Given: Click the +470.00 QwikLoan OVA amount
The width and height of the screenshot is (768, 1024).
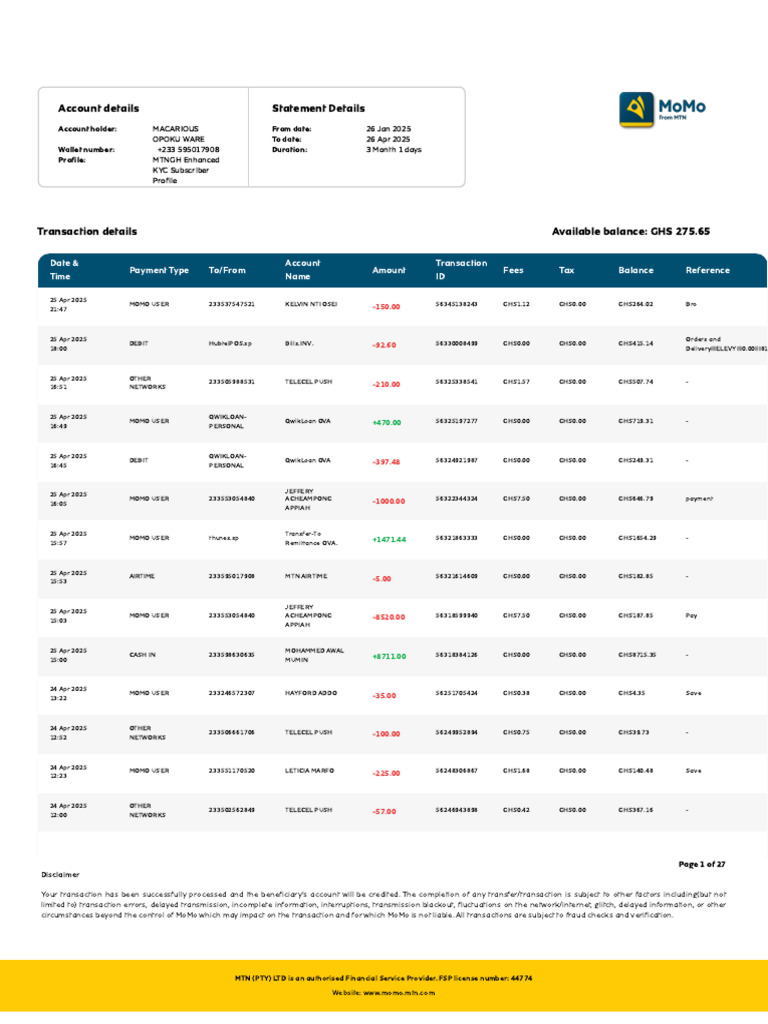Looking at the screenshot, I should [387, 423].
